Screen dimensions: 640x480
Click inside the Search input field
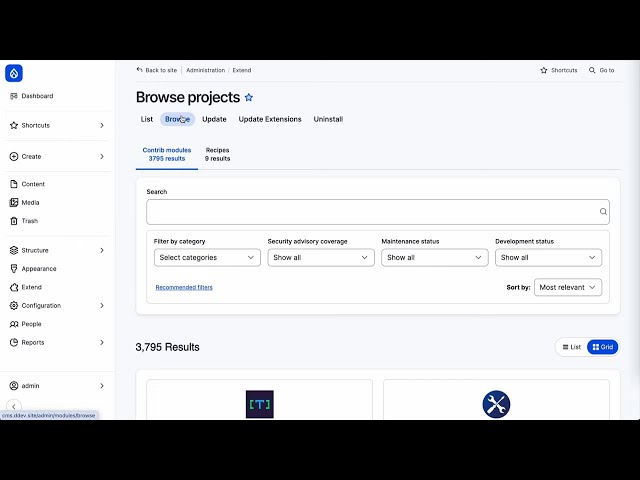(x=378, y=212)
